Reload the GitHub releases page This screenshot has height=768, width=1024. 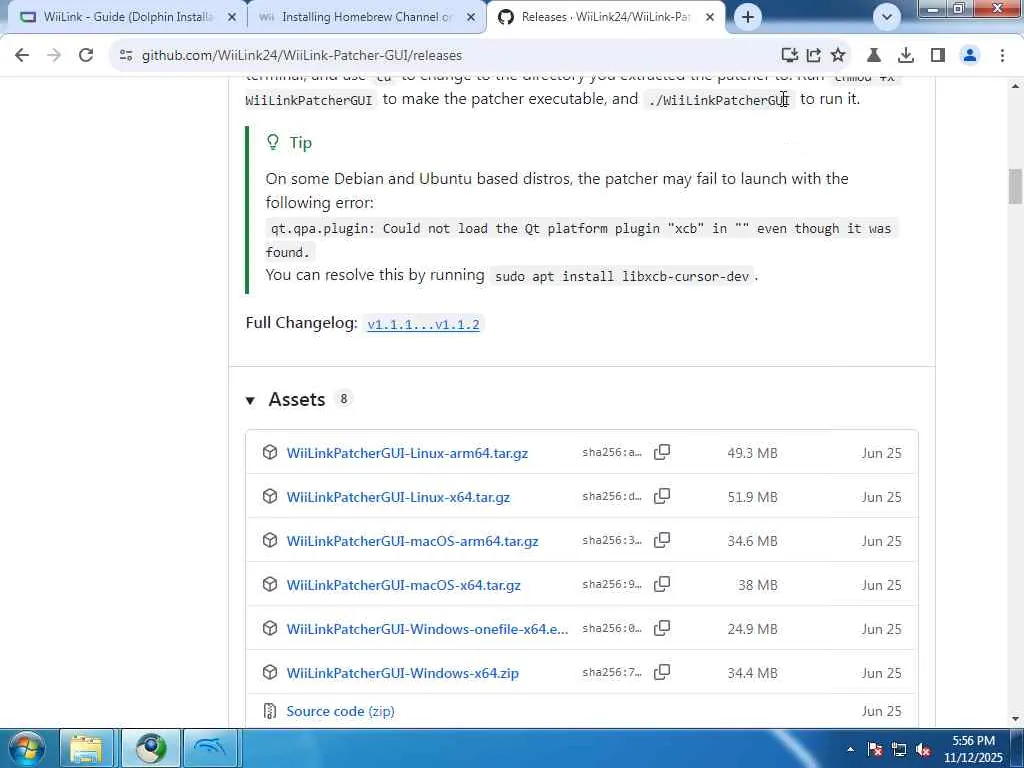pyautogui.click(x=86, y=56)
